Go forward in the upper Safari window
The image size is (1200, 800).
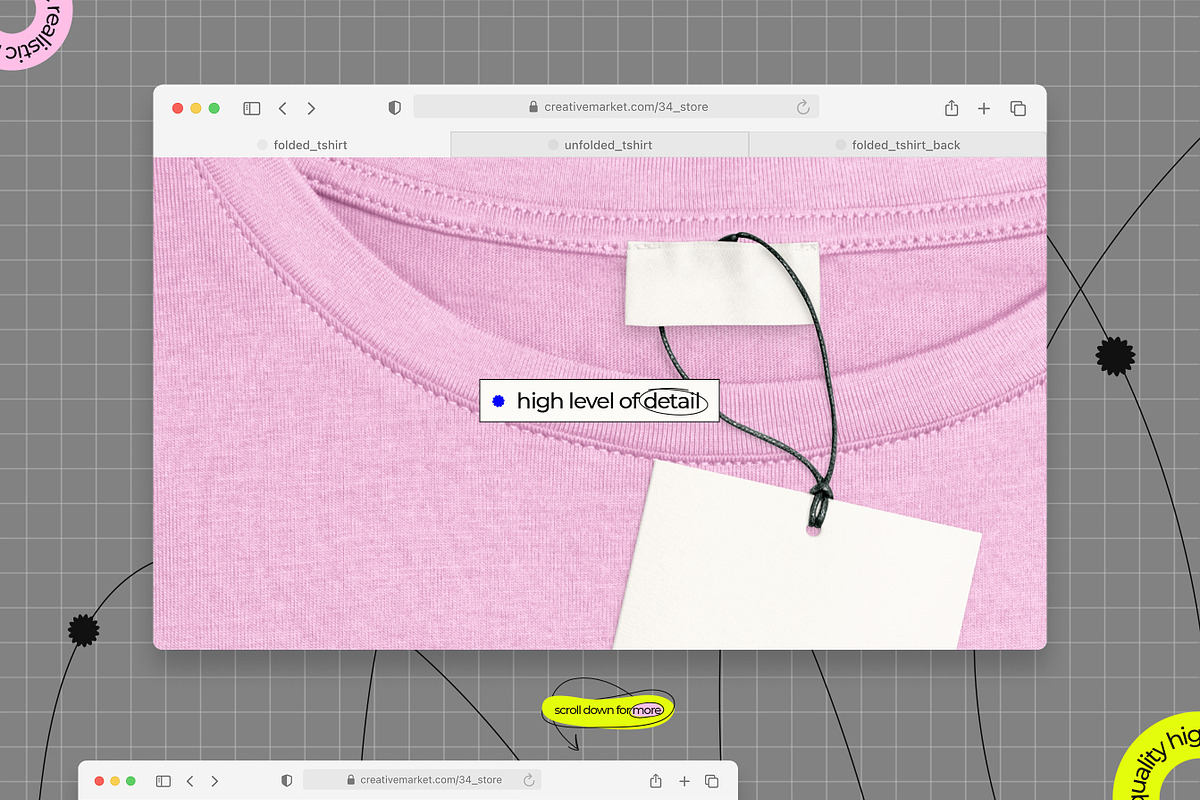311,108
